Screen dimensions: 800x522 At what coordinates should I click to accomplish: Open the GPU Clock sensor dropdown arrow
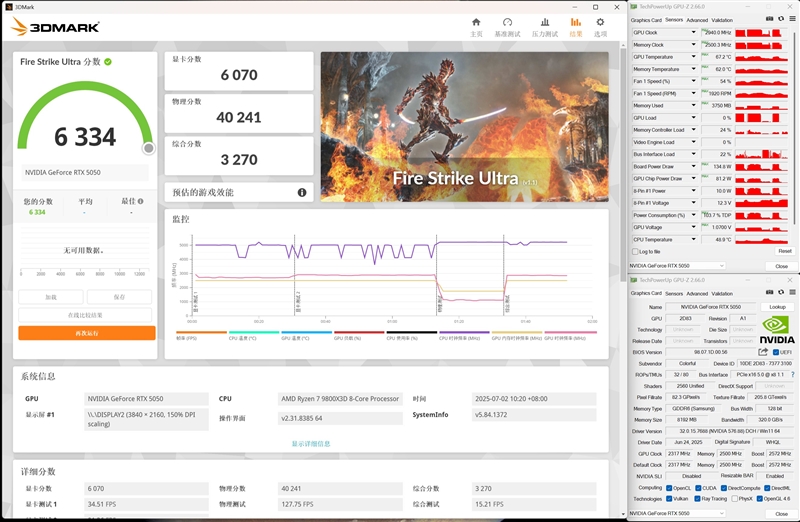pos(693,32)
